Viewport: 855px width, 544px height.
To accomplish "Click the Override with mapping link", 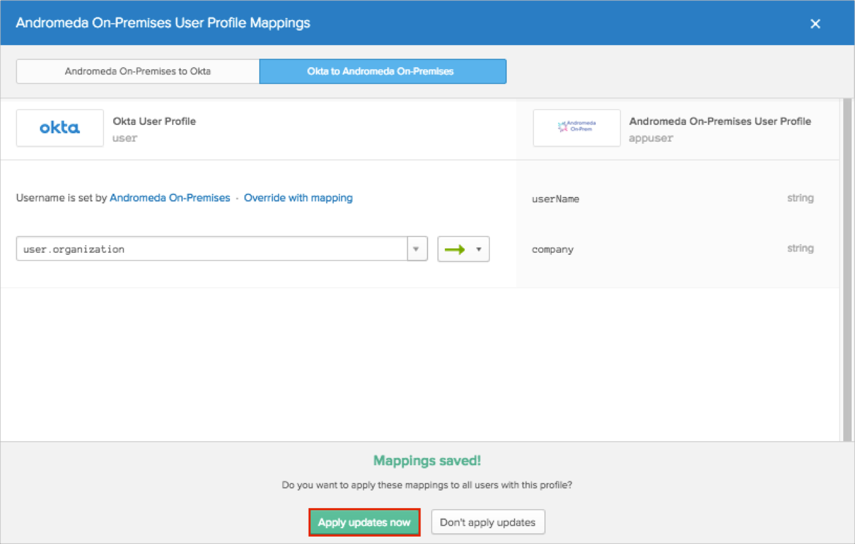I will click(298, 198).
